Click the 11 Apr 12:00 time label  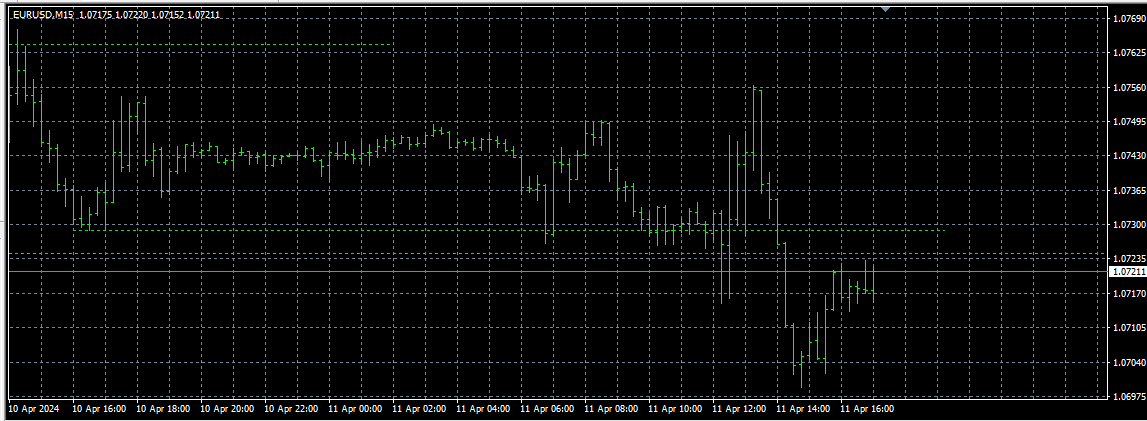(740, 409)
